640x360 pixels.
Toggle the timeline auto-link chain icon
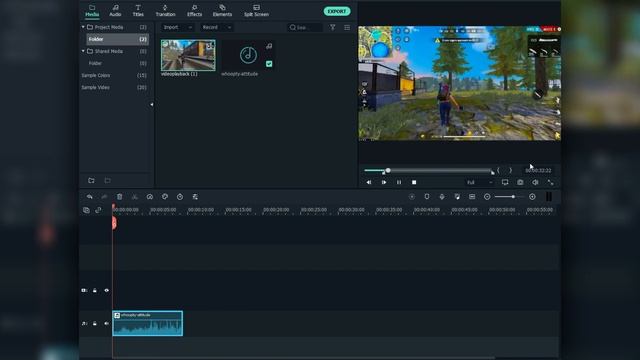pyautogui.click(x=98, y=210)
